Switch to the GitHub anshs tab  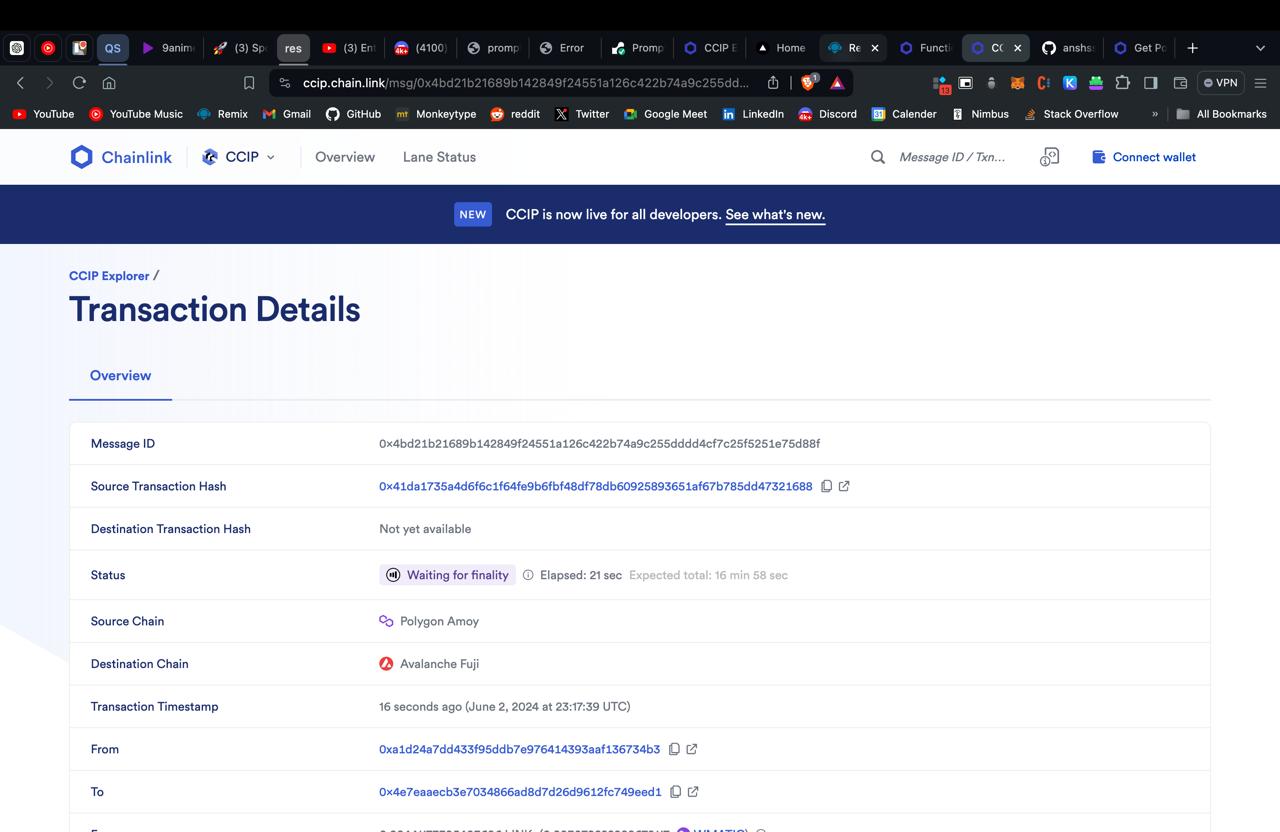(1068, 48)
